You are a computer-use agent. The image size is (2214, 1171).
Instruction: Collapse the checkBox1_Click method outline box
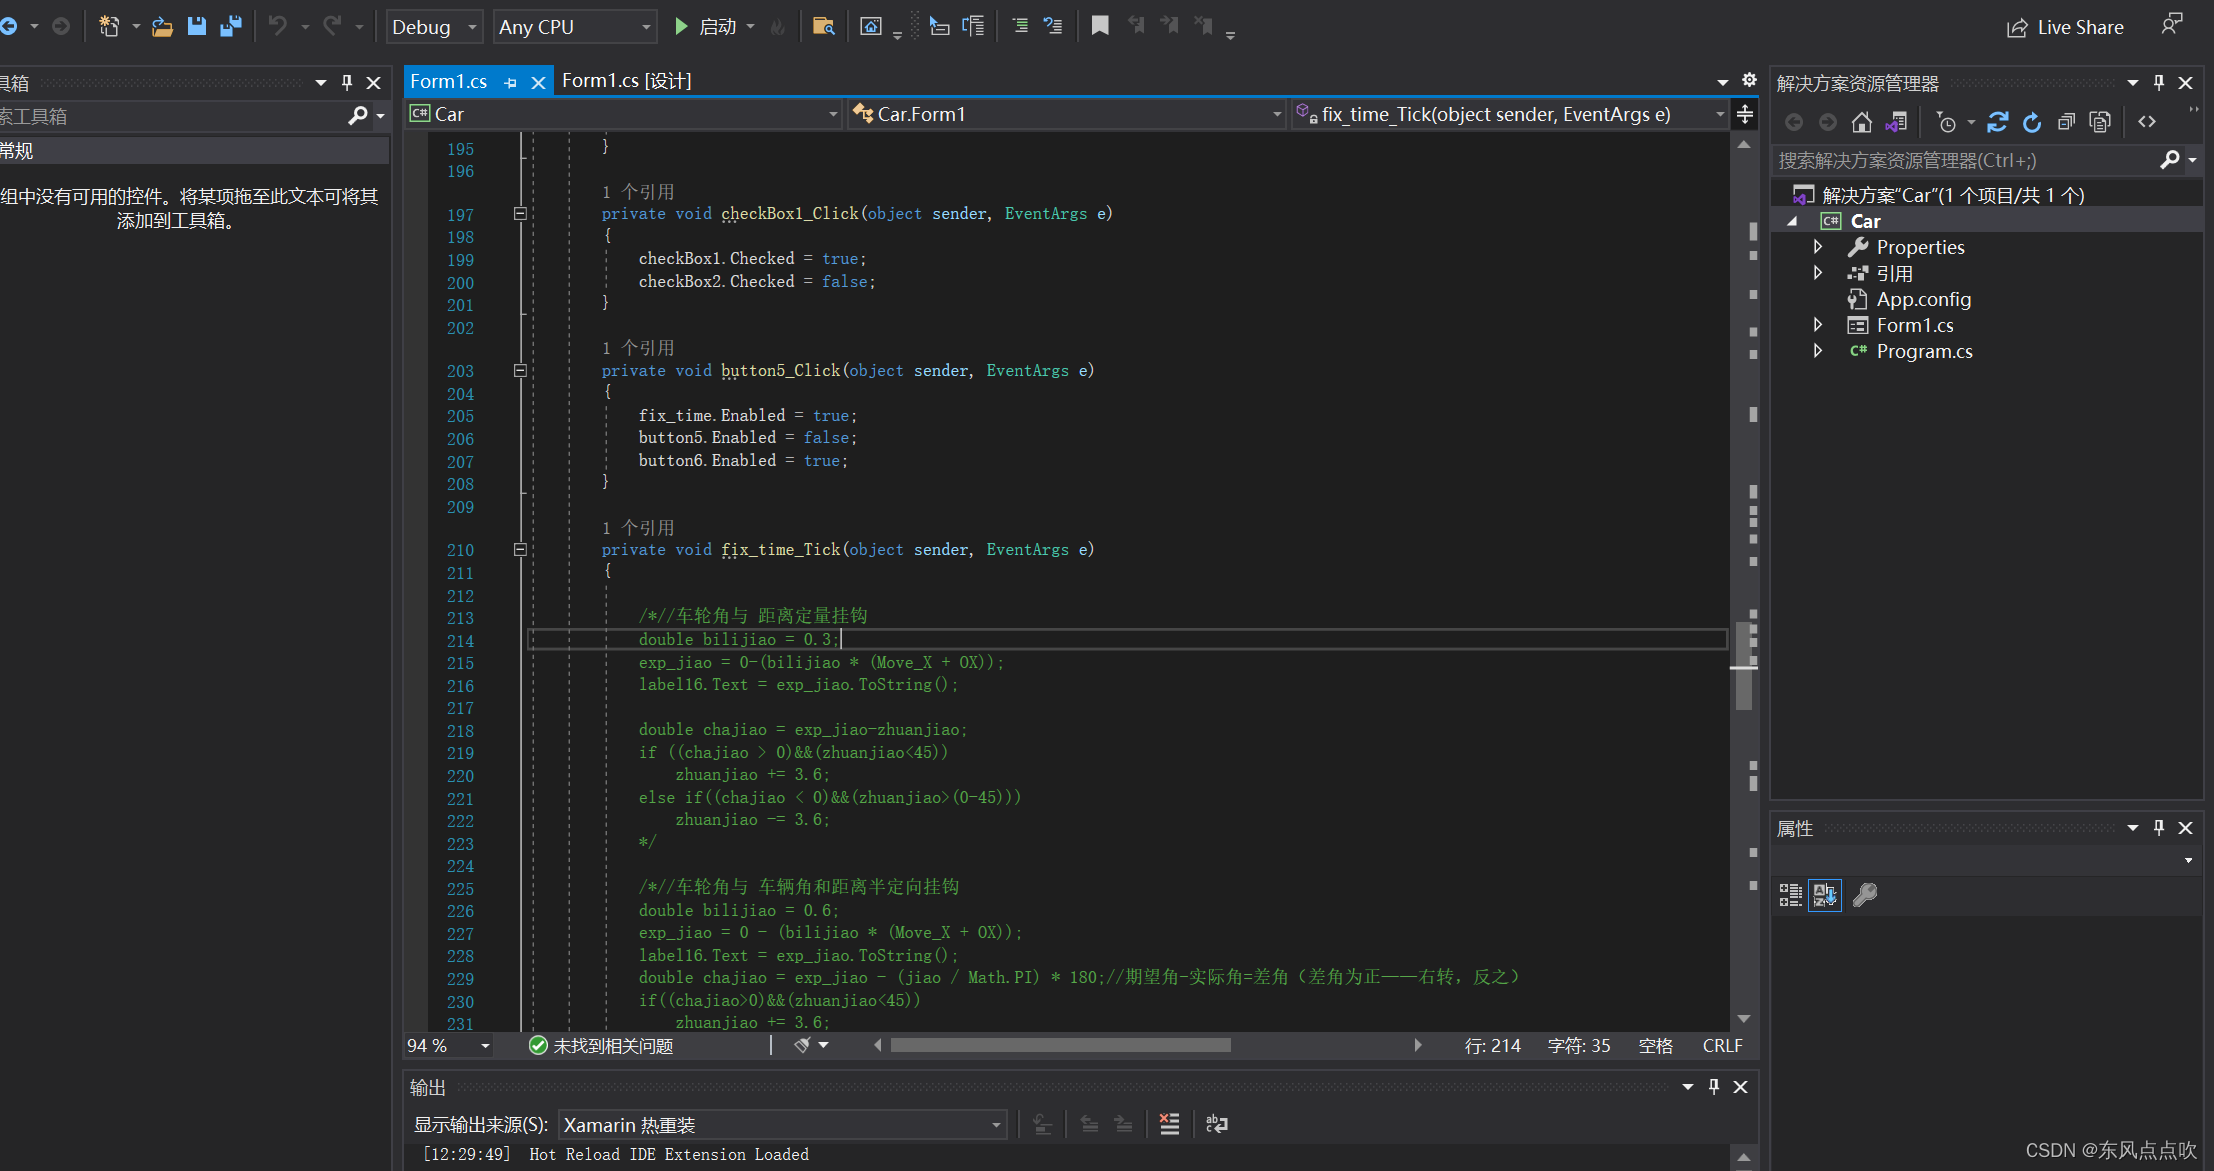520,213
